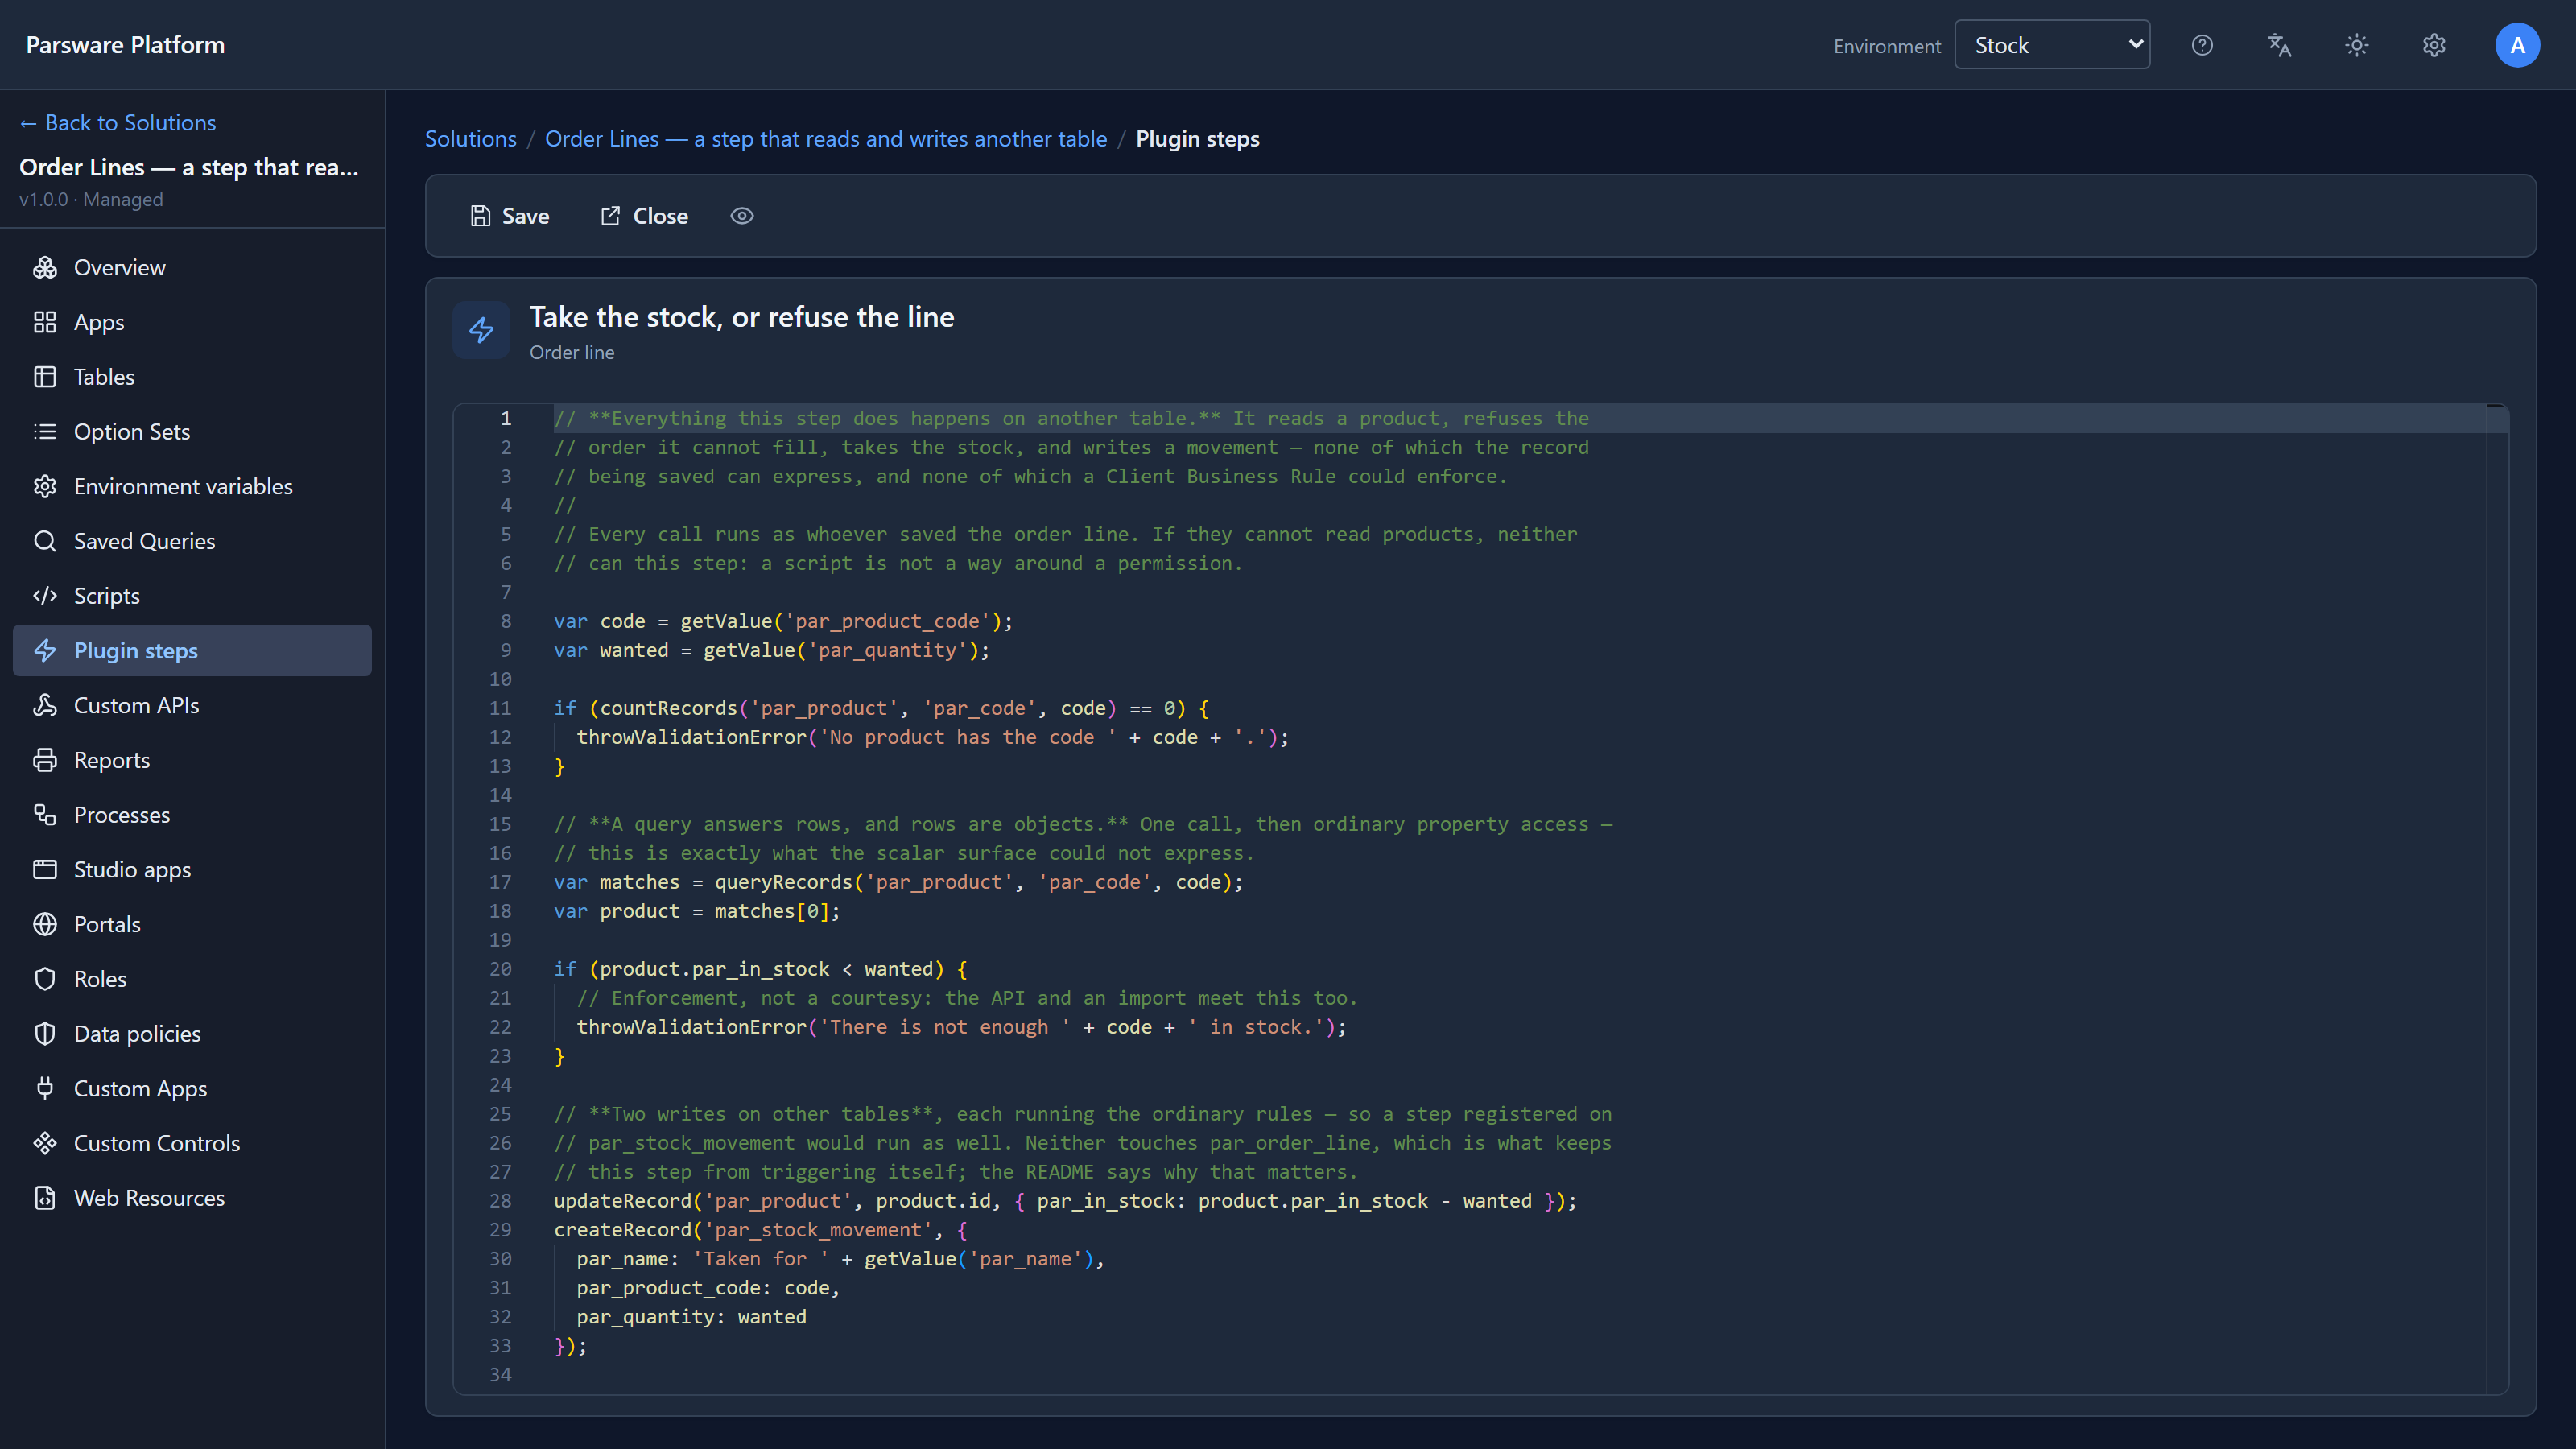
Task: Click the Plugin steps lightning icon
Action: click(45, 650)
